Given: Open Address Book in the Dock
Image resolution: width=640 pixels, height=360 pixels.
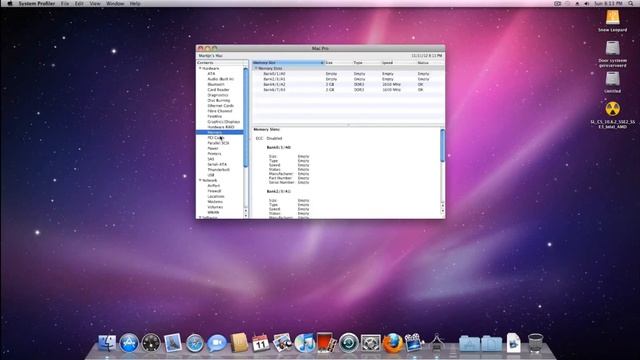Looking at the screenshot, I should 239,343.
